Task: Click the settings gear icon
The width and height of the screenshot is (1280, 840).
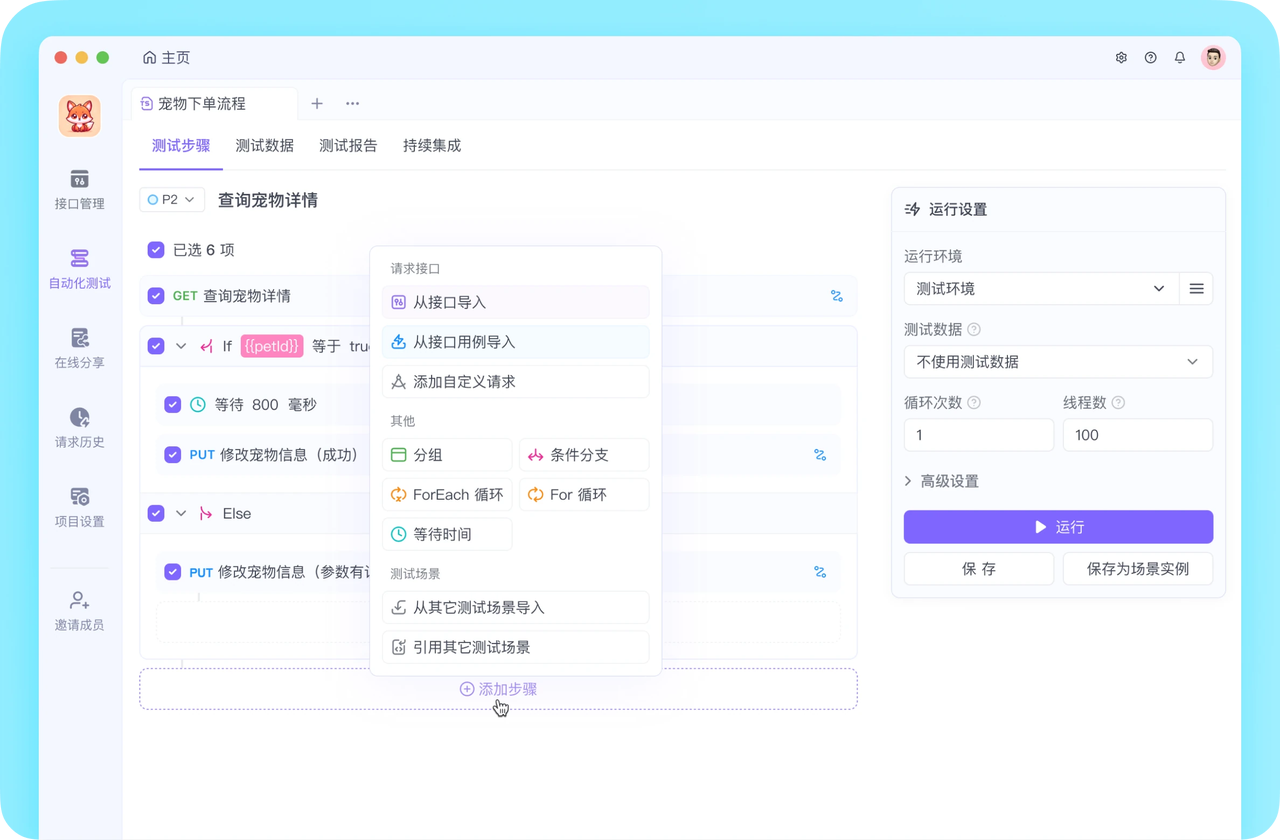Action: (x=1121, y=57)
